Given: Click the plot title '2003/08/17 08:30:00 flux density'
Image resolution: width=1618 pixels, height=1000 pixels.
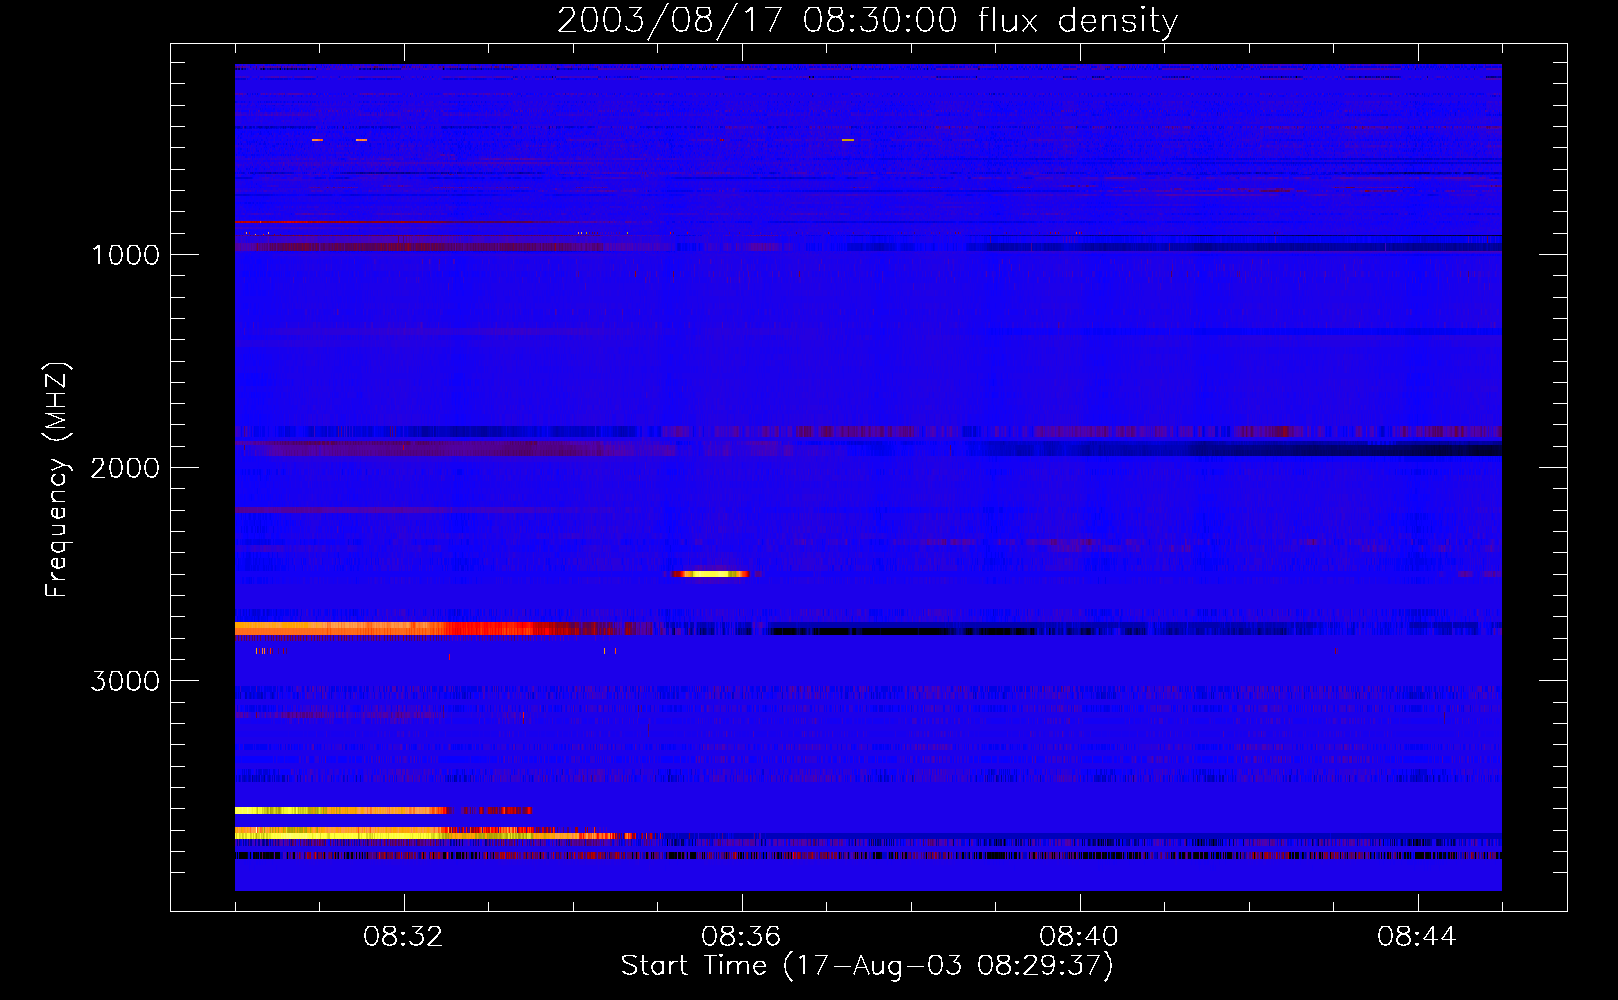Looking at the screenshot, I should click(867, 21).
